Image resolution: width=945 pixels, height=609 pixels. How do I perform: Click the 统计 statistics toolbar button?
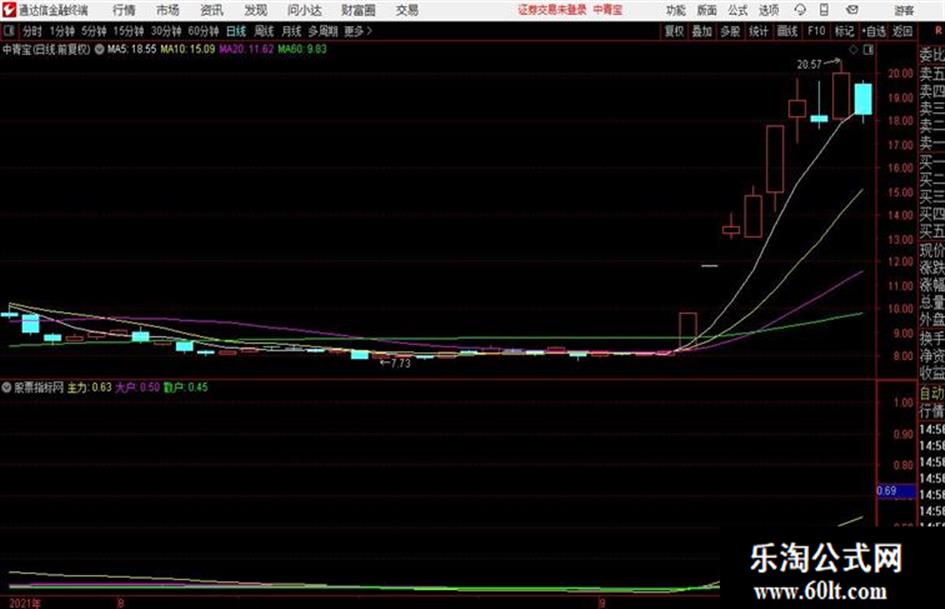pyautogui.click(x=758, y=31)
